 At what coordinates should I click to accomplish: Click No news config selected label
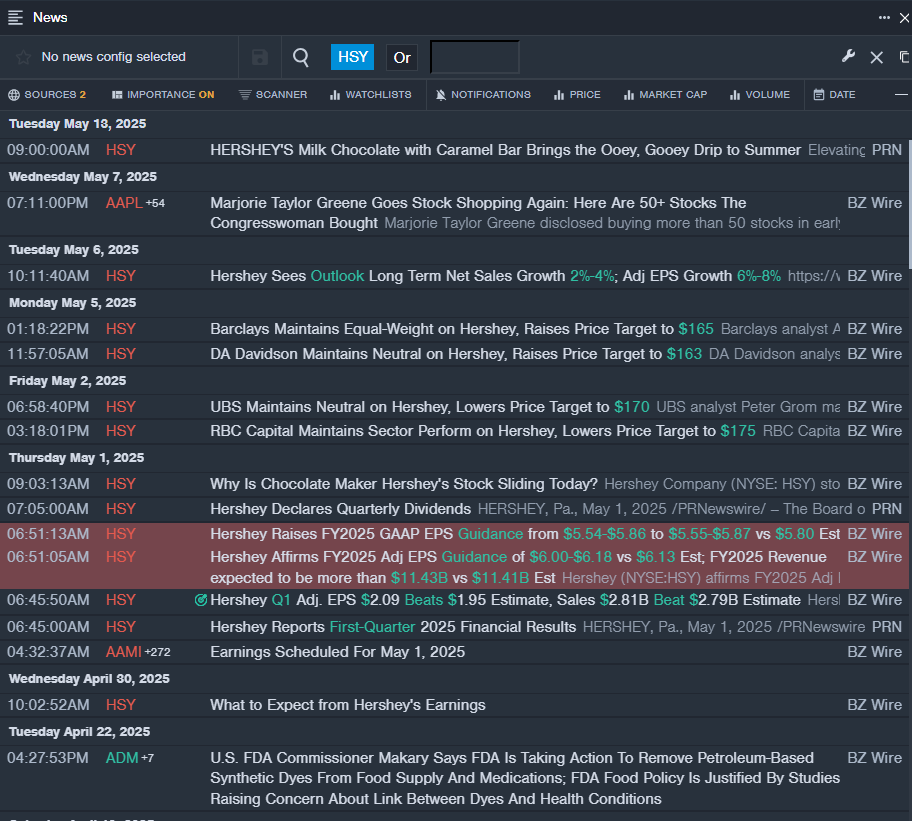coord(113,57)
